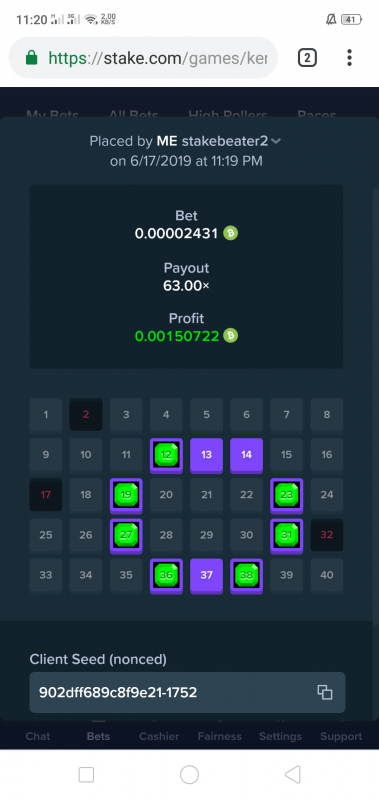Click keno tile number 20
This screenshot has width=379, height=800.
pyautogui.click(x=166, y=494)
